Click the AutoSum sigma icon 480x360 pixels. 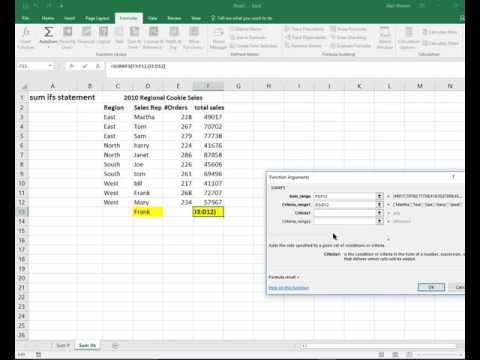click(48, 32)
